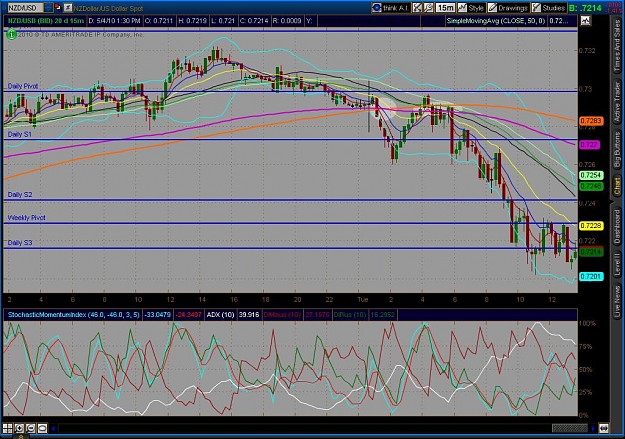Open the Dashboard side tab
The width and height of the screenshot is (625, 439).
[617, 226]
